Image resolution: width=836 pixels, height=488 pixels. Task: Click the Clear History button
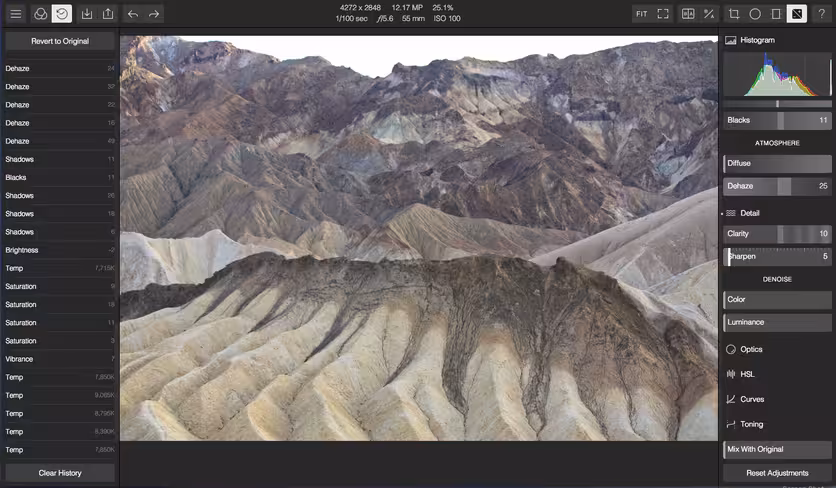coord(60,473)
